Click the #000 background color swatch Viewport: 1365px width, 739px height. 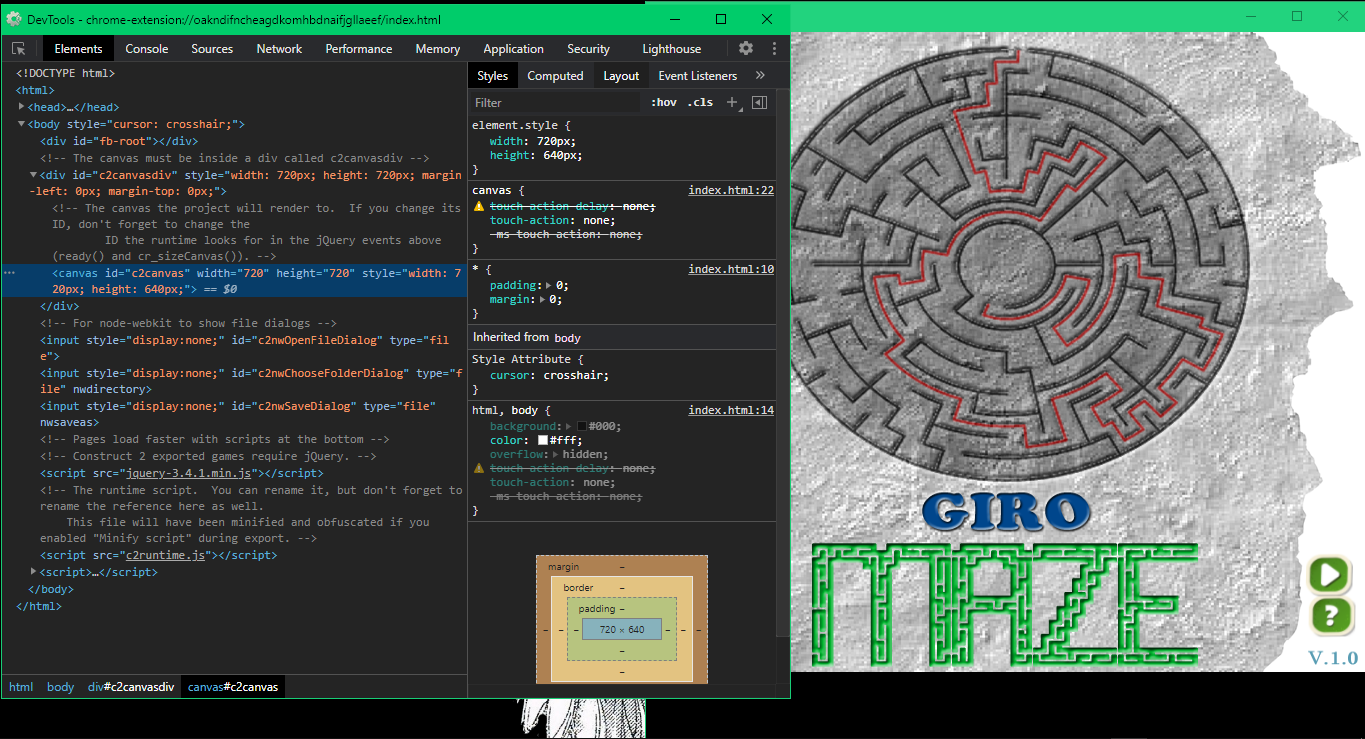tap(582, 426)
